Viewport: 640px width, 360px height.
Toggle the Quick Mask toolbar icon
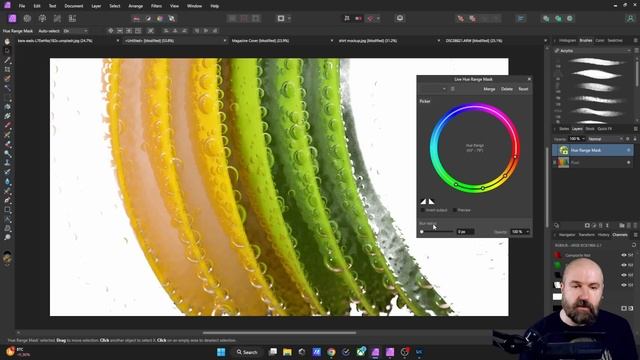(x=280, y=18)
